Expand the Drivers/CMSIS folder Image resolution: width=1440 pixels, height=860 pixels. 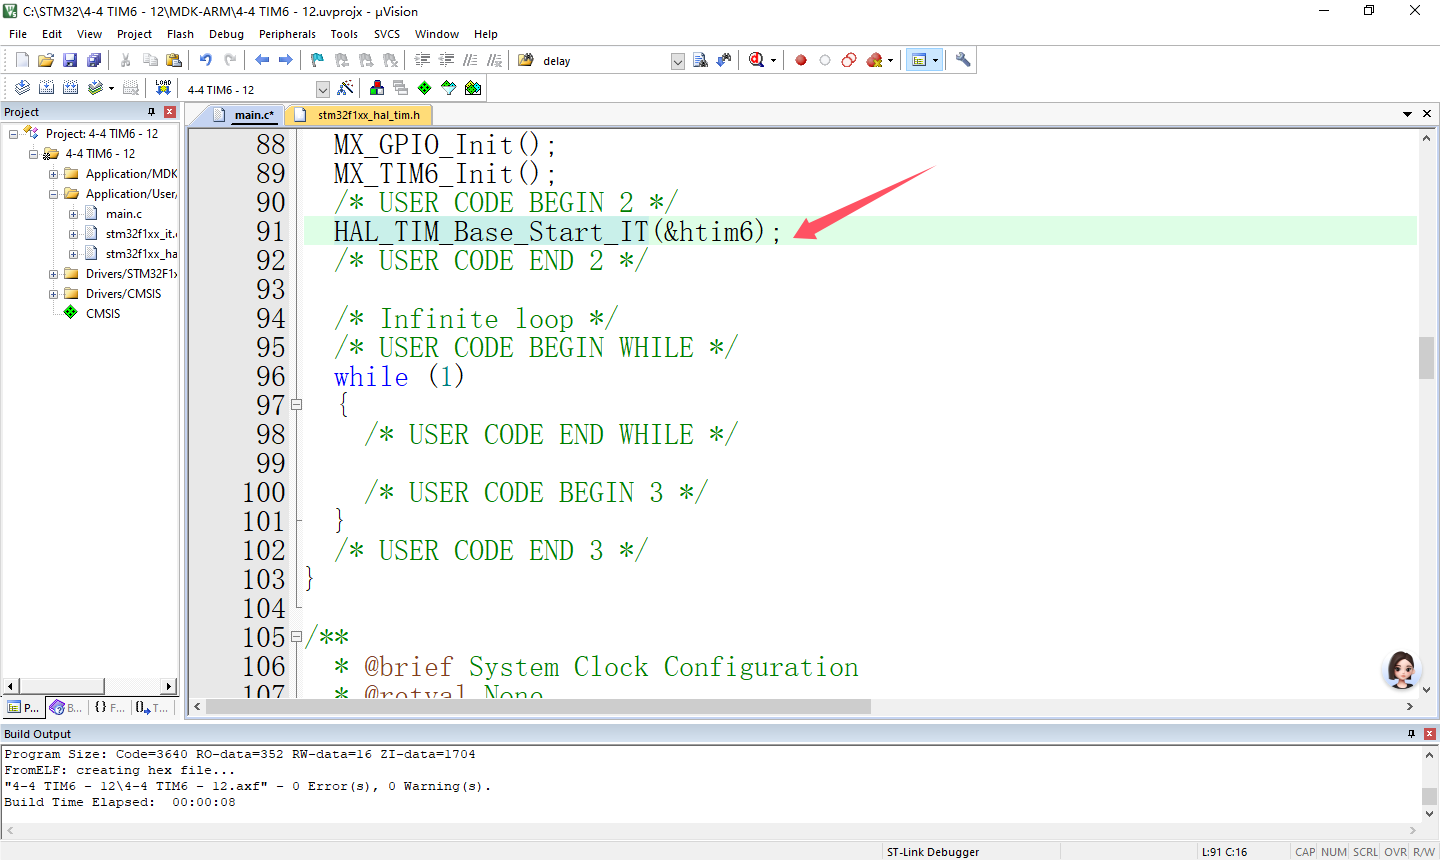[54, 294]
